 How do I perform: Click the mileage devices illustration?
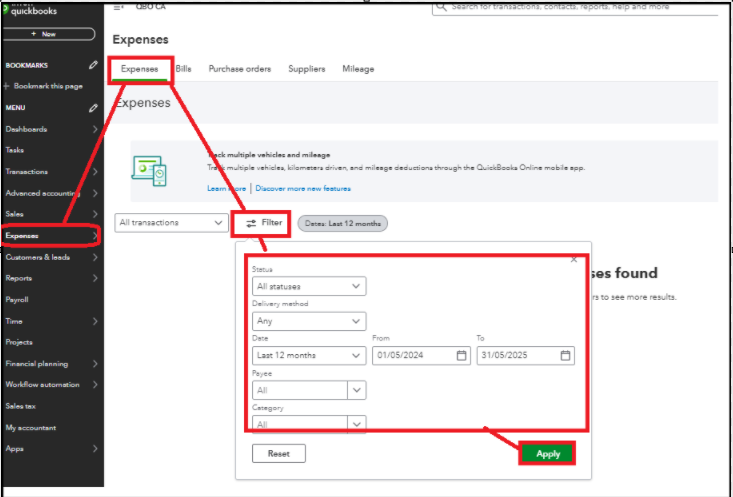pyautogui.click(x=149, y=171)
